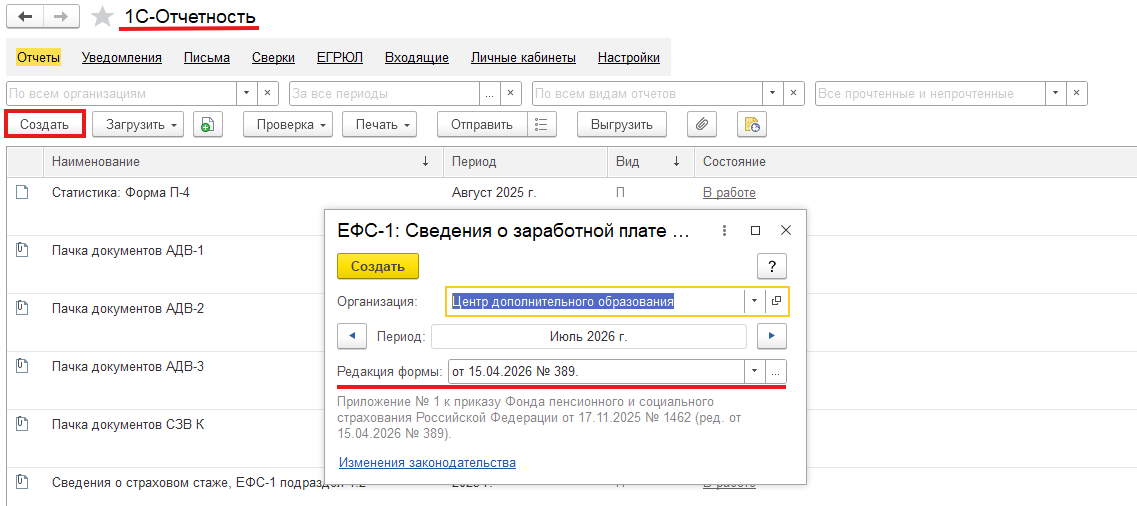Expand the read and unread filter dropdown
The image size is (1137, 506).
click(1055, 94)
